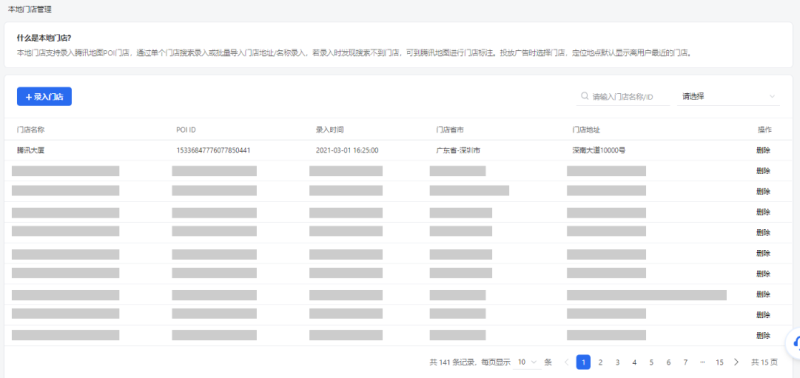
Task: Go to pagination page 4
Action: point(634,362)
